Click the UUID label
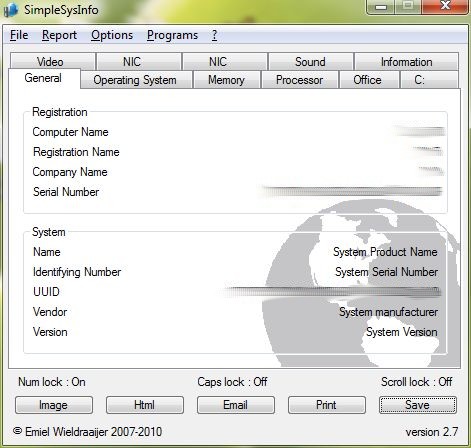The width and height of the screenshot is (471, 448). (x=46, y=292)
